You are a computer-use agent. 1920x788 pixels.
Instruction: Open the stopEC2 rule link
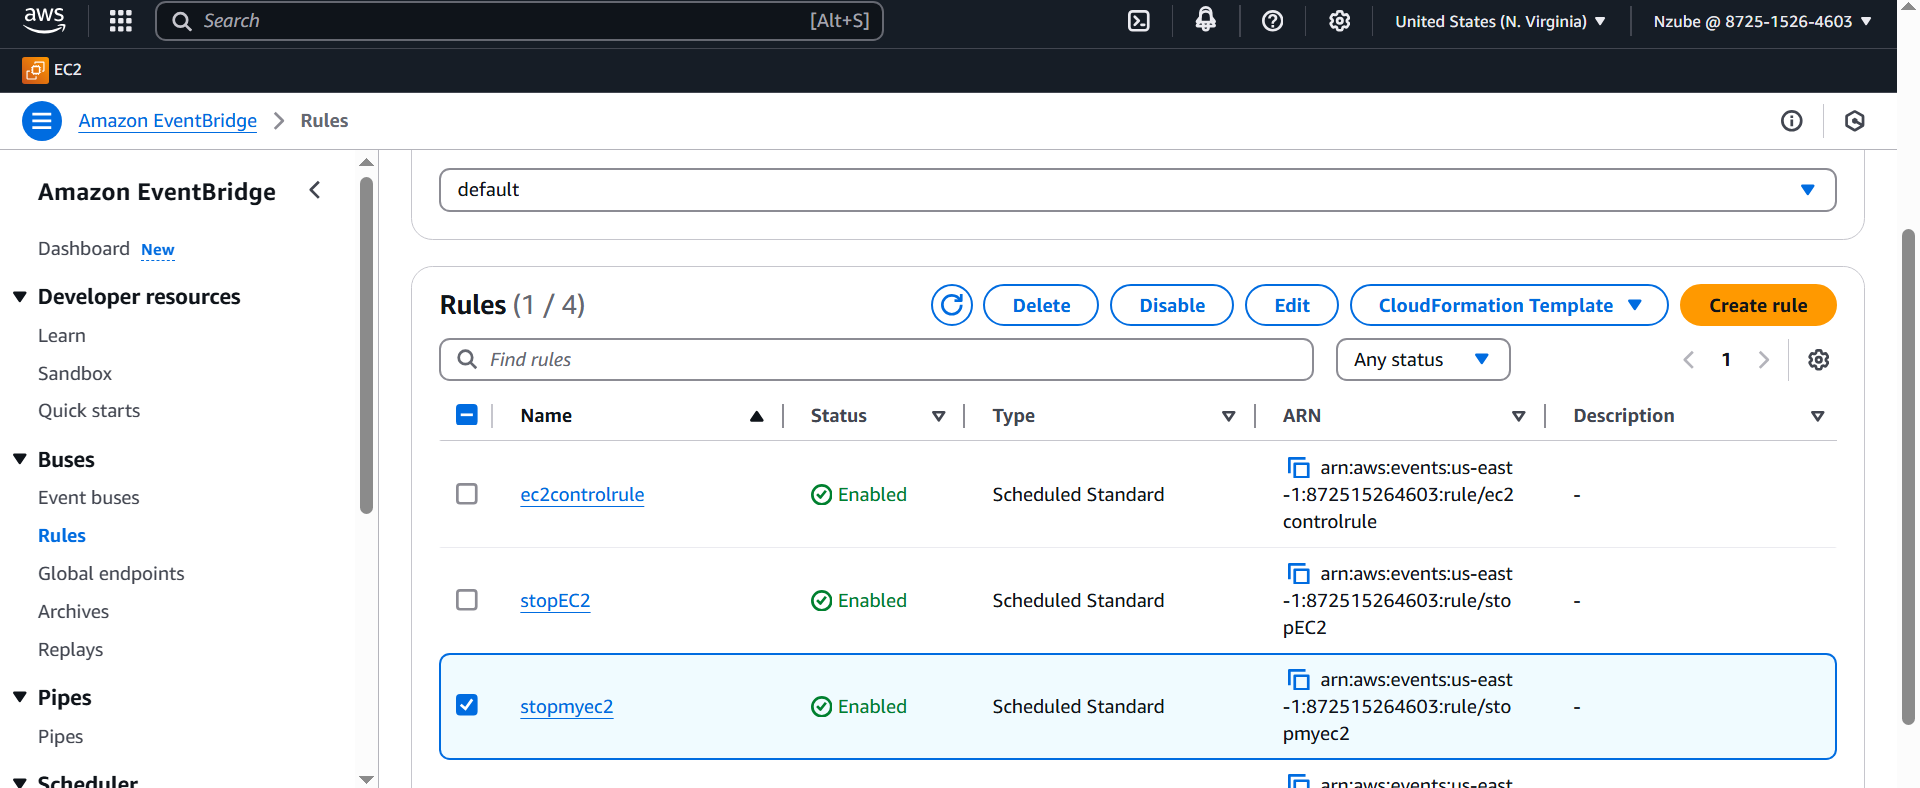coord(555,600)
